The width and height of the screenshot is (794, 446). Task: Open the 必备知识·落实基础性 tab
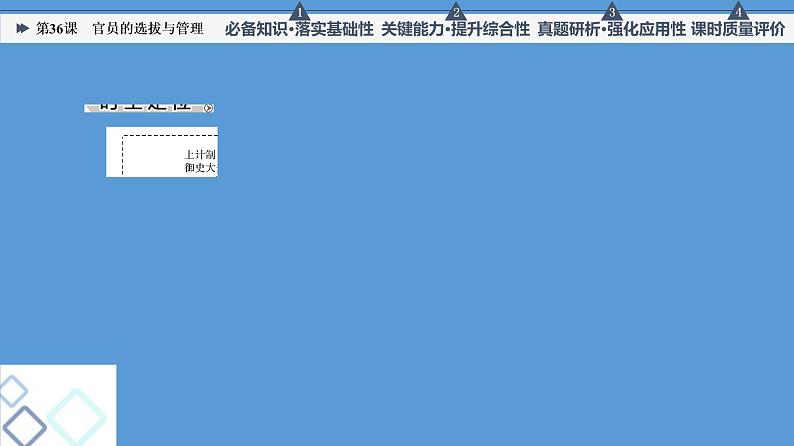point(299,30)
